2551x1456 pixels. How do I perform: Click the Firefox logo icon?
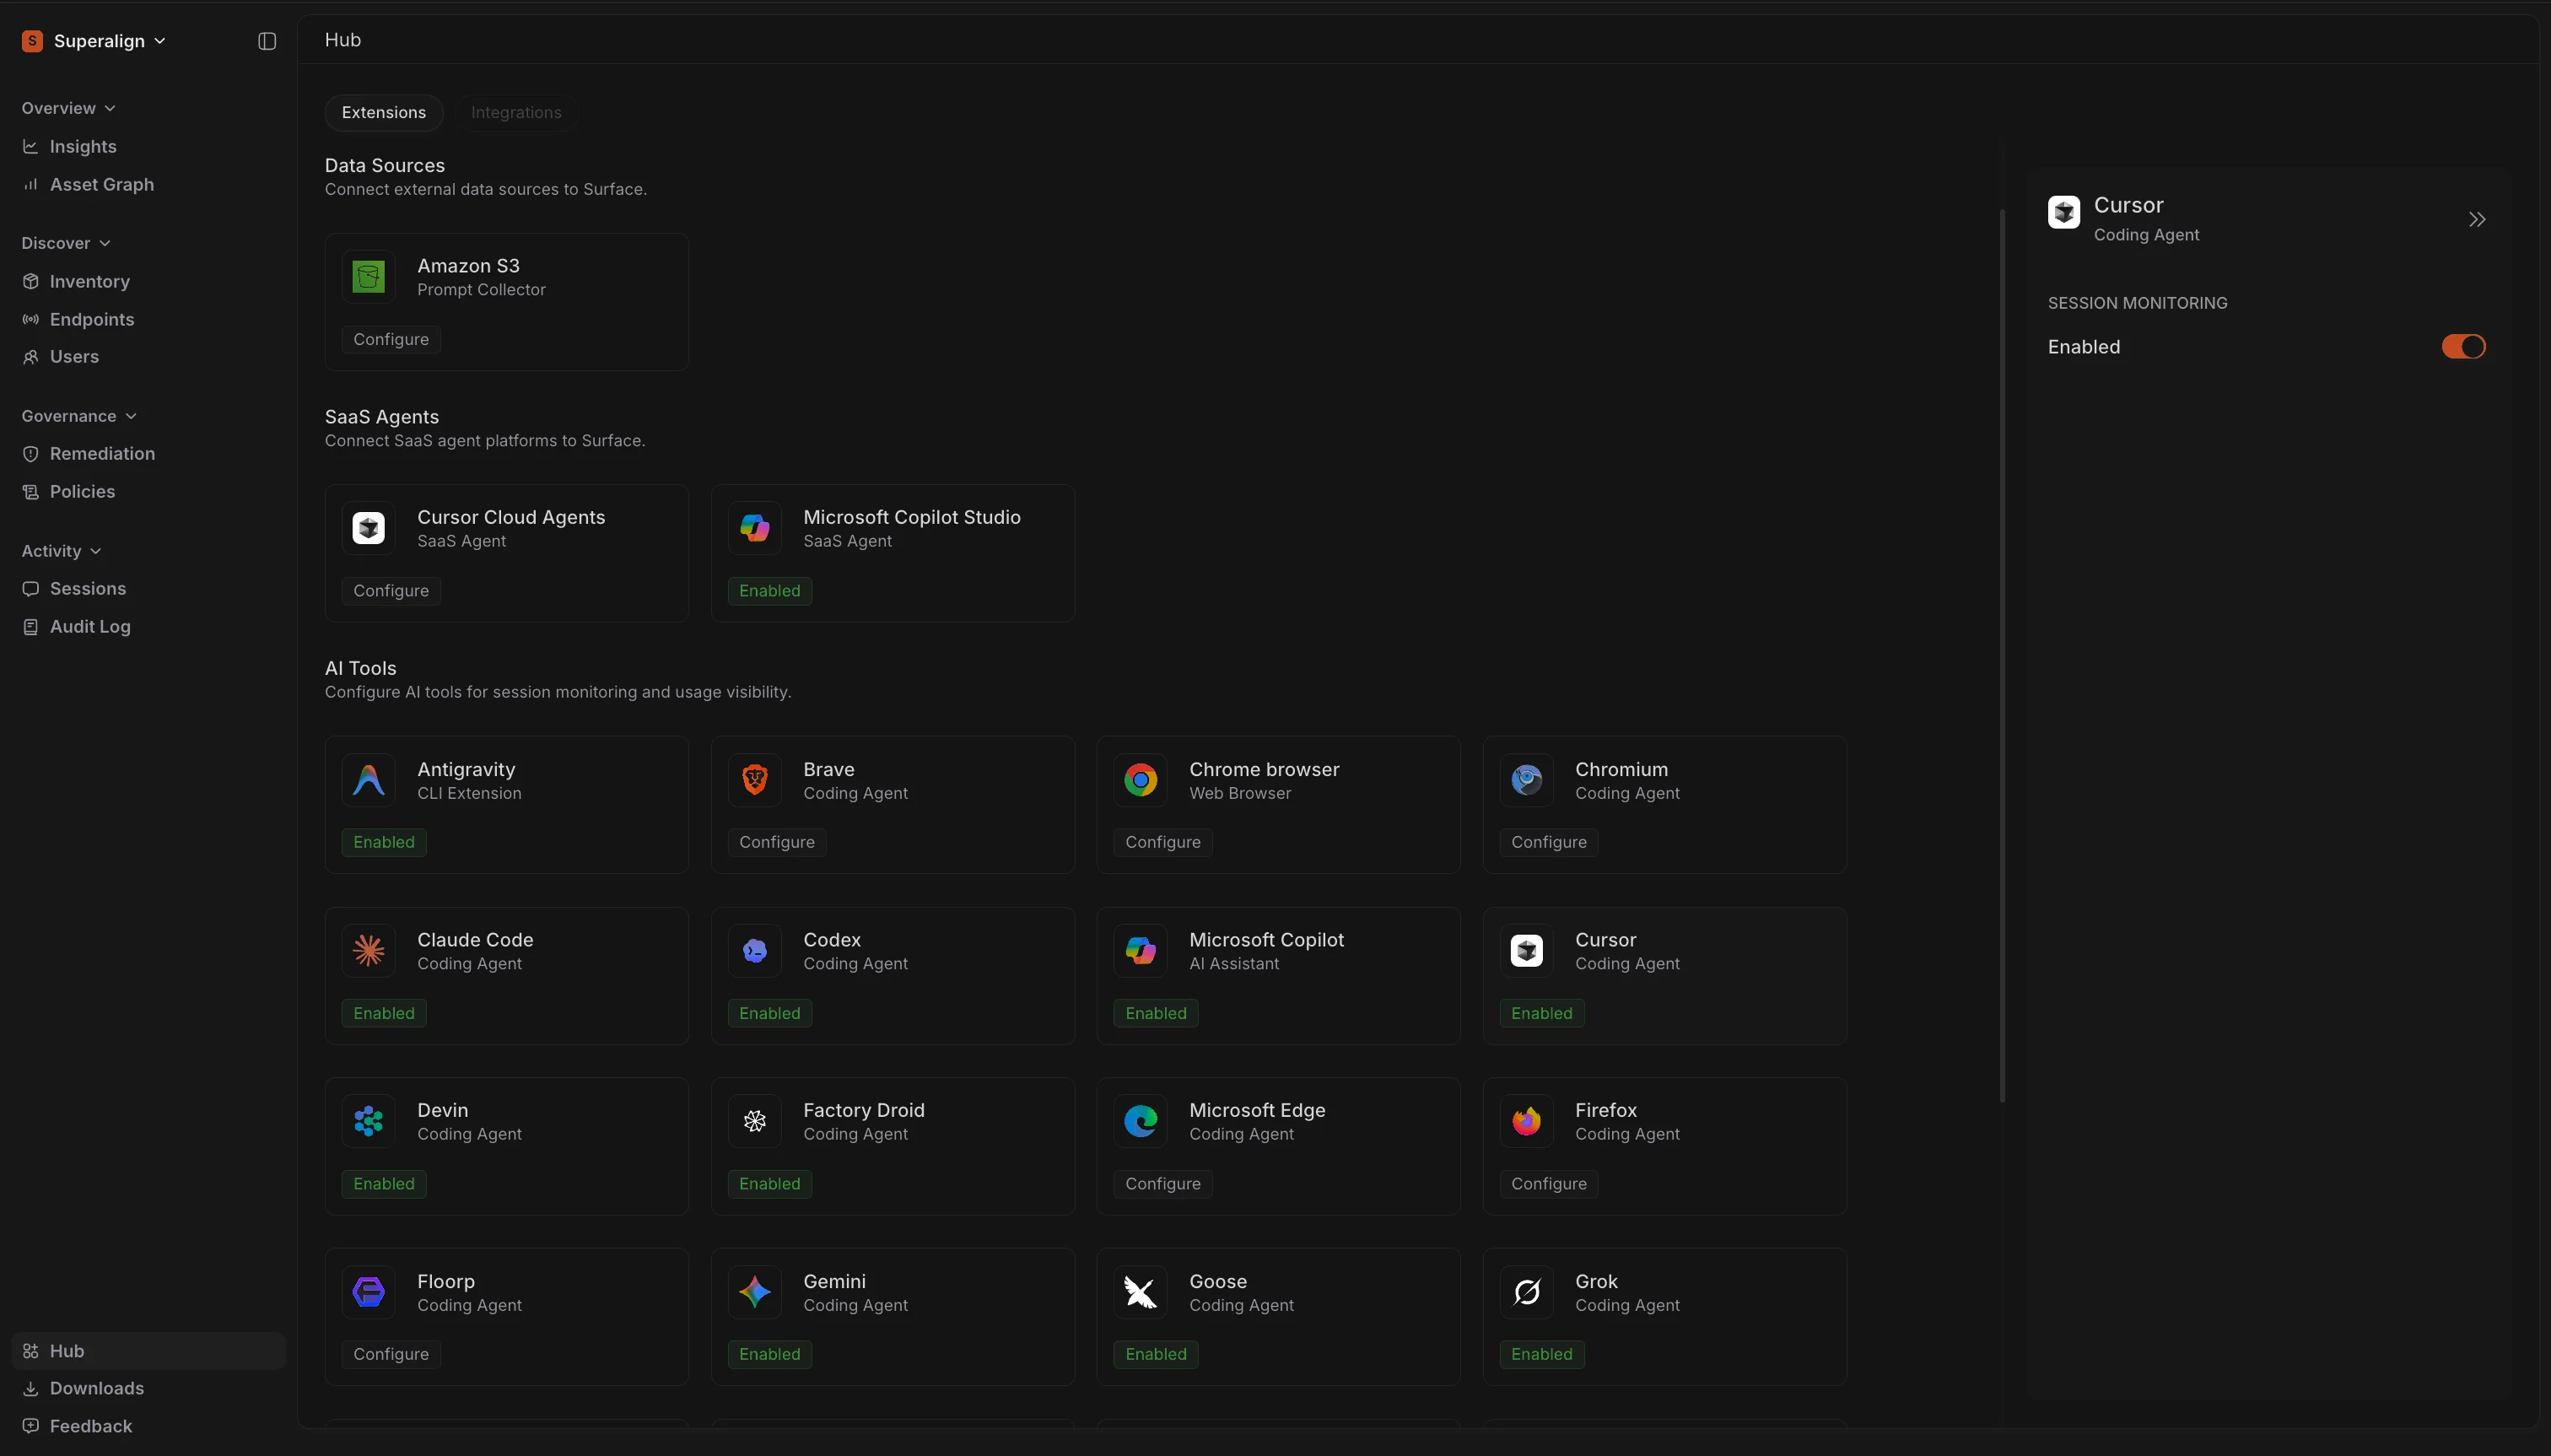point(1527,1121)
